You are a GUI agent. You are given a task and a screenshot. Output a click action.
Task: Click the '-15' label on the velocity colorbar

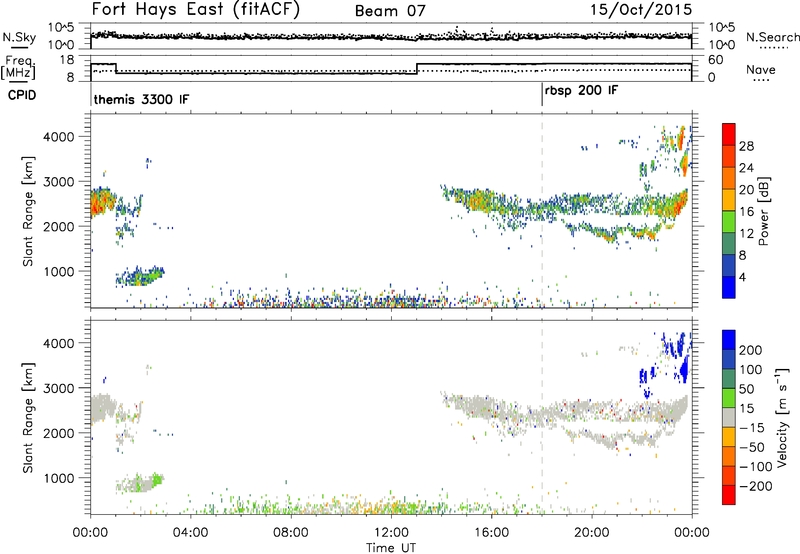(x=752, y=428)
